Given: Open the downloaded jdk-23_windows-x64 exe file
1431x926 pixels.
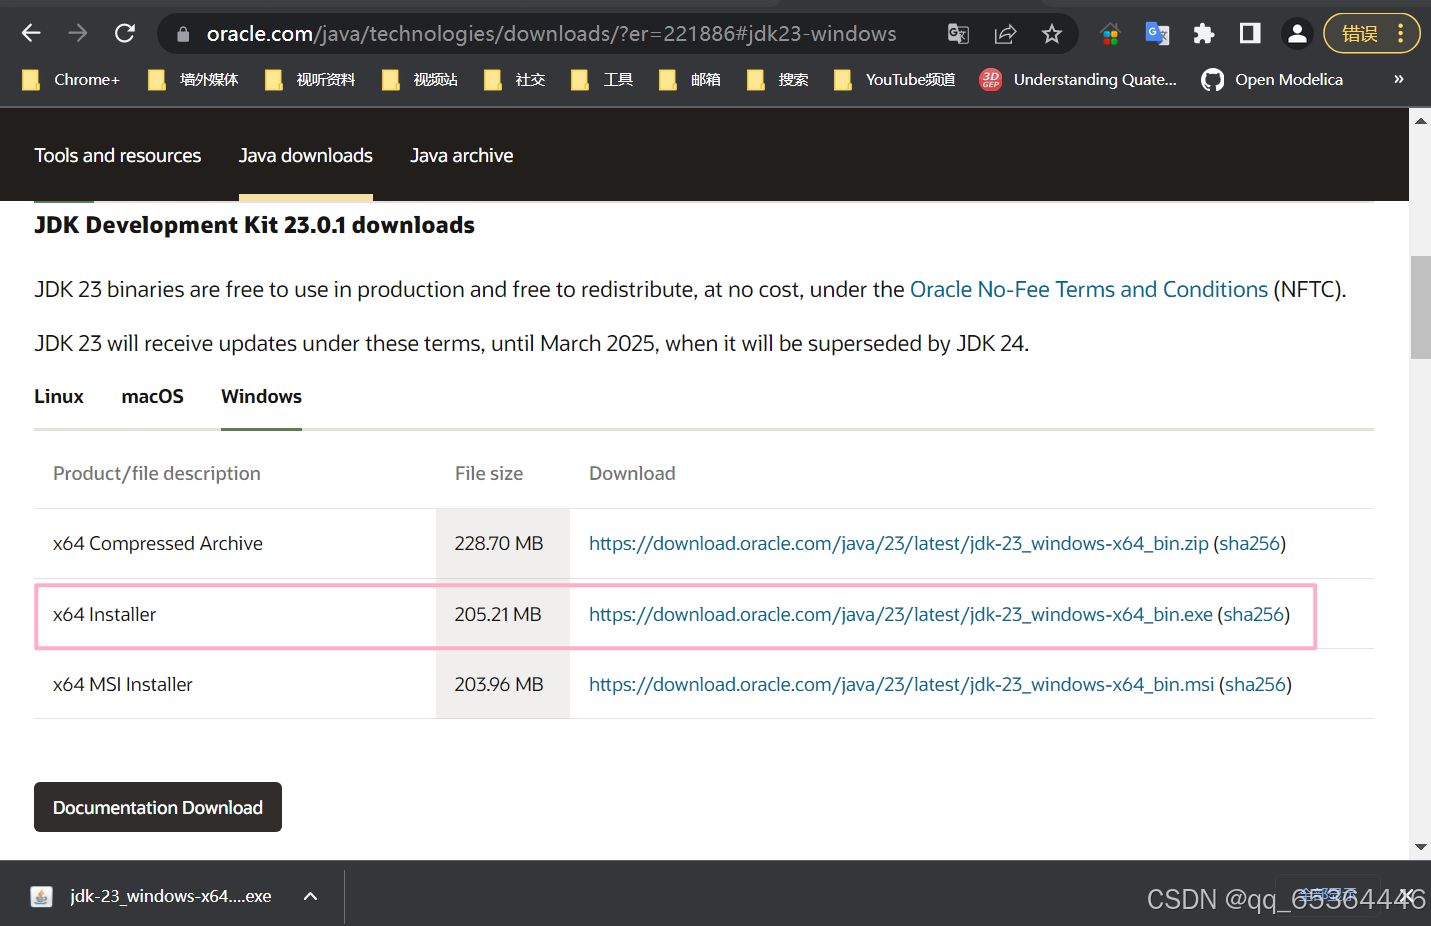Looking at the screenshot, I should coord(153,896).
